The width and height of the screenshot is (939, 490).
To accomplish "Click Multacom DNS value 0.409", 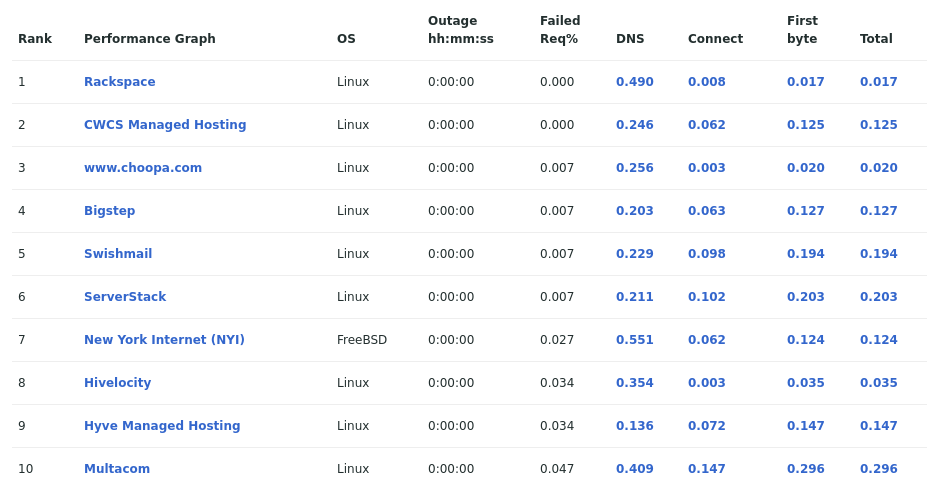I will coord(635,468).
